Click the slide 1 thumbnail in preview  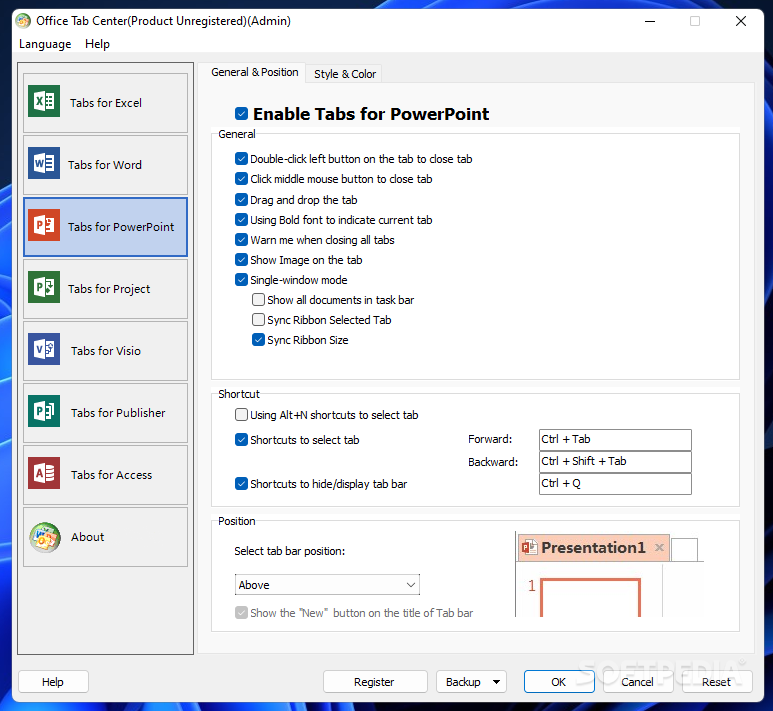(x=590, y=598)
